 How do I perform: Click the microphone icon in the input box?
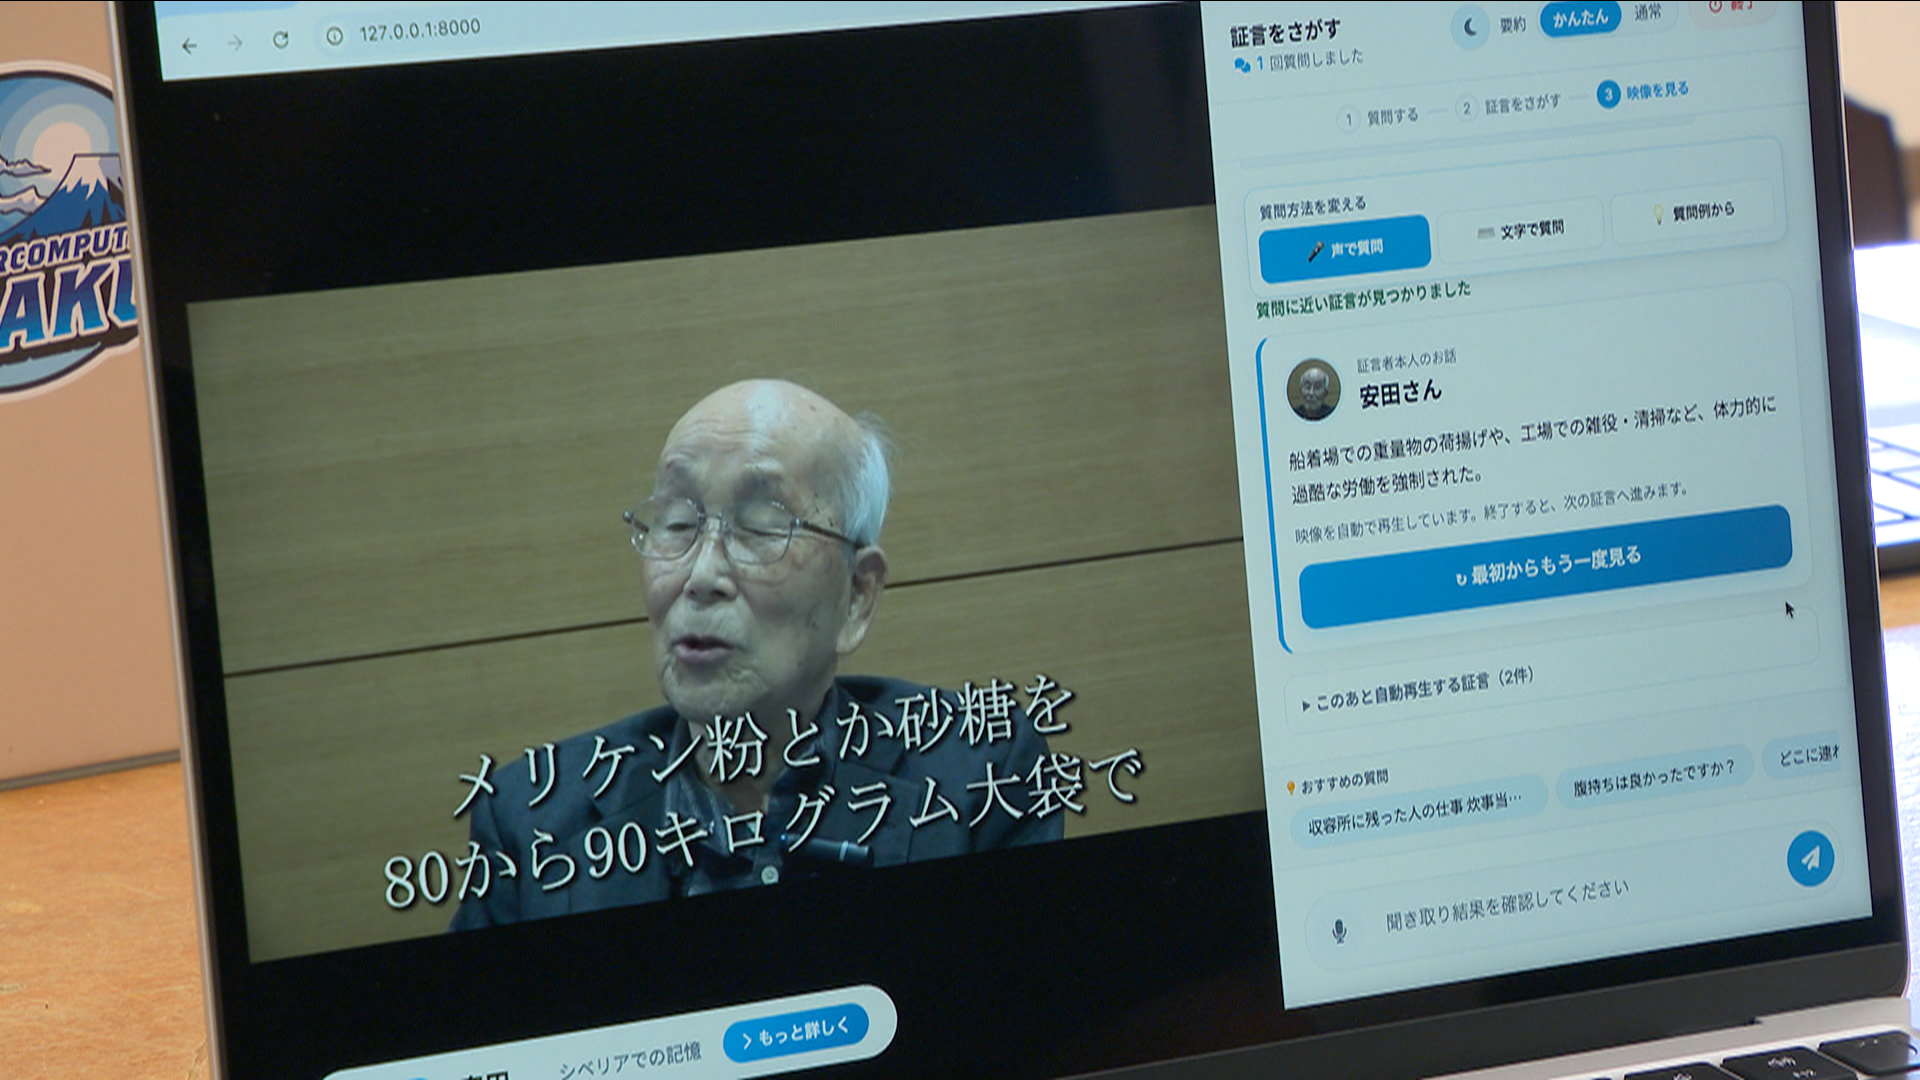(x=1339, y=932)
